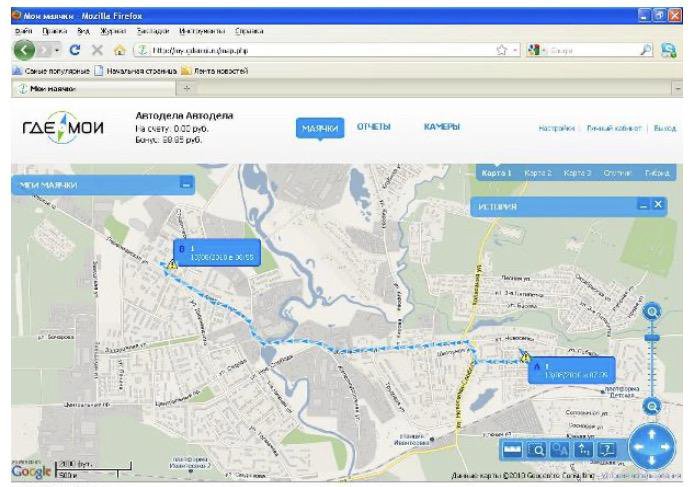Select the ruler measurement tool
The image size is (692, 487).
point(512,449)
